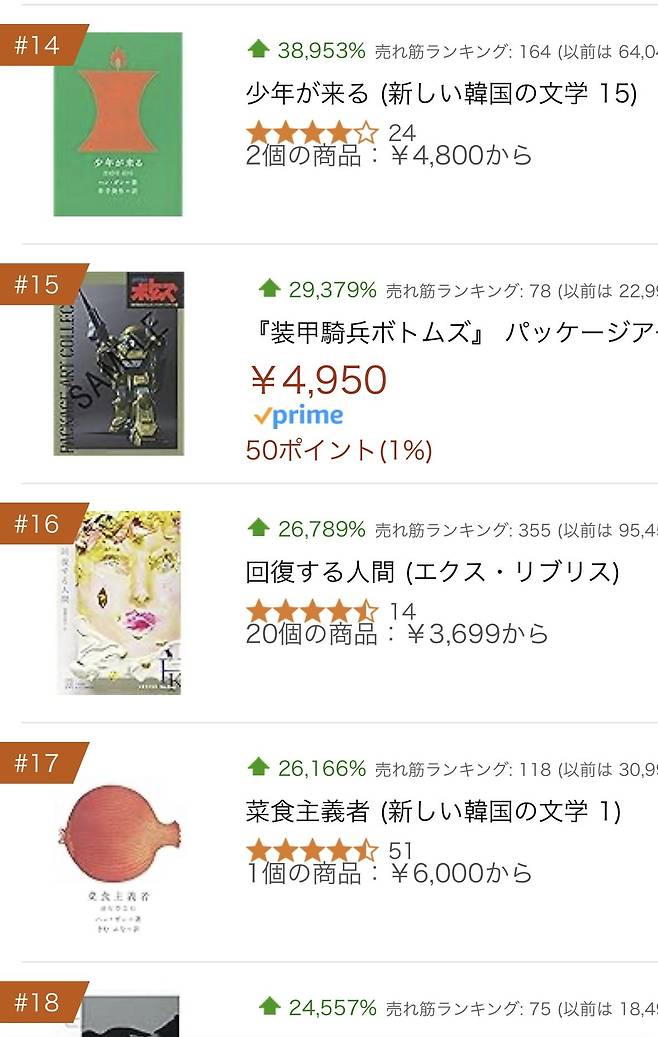The height and width of the screenshot is (1037, 658).
Task: Click the #15 rank badge
Action: (x=37, y=284)
